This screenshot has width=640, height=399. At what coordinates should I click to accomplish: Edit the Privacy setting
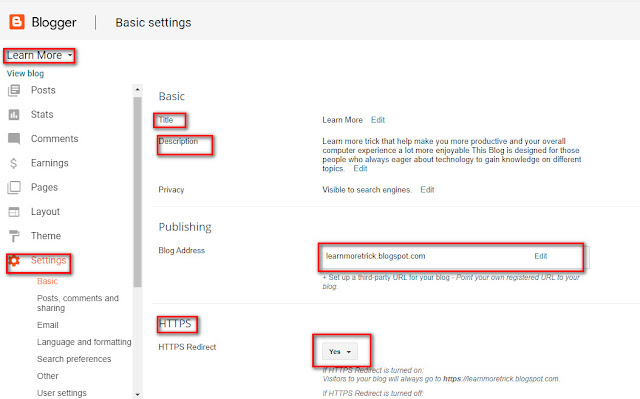(427, 190)
